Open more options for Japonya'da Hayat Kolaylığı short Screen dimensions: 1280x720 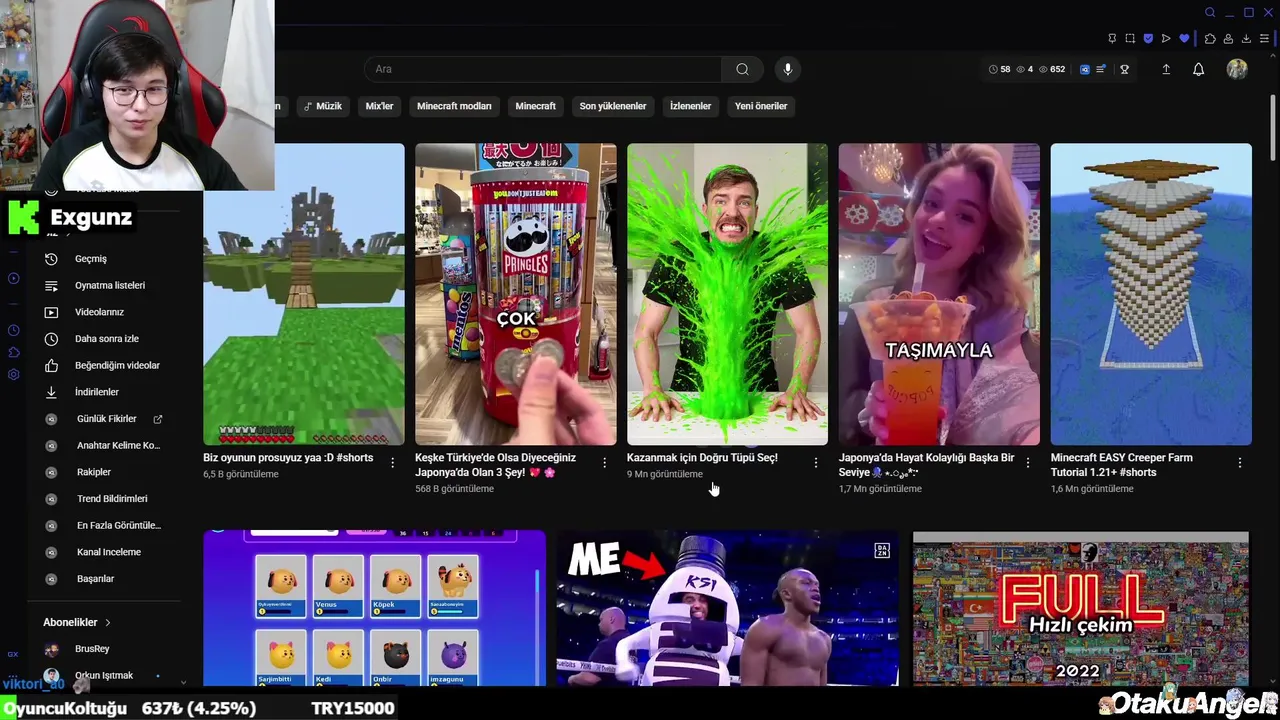click(x=1028, y=463)
